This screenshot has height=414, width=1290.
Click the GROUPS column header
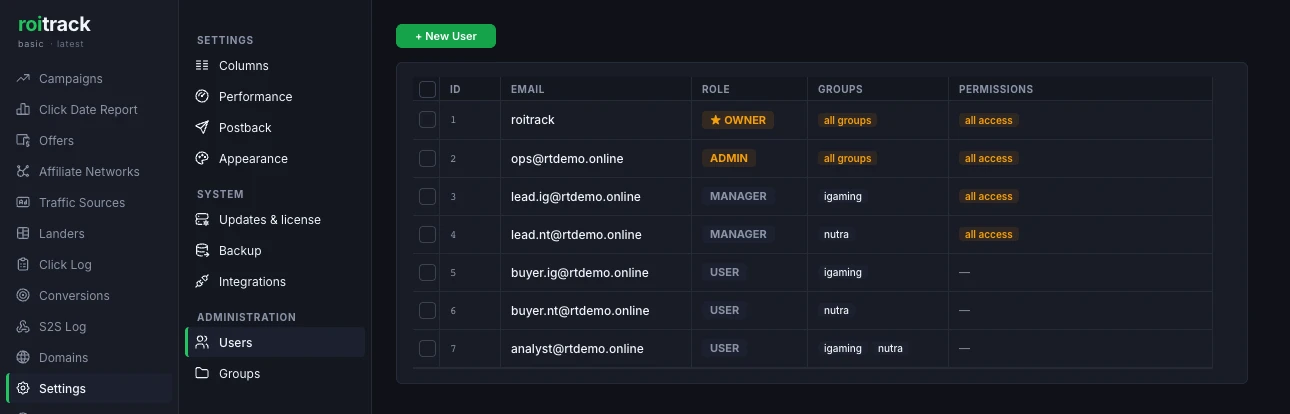tap(840, 89)
